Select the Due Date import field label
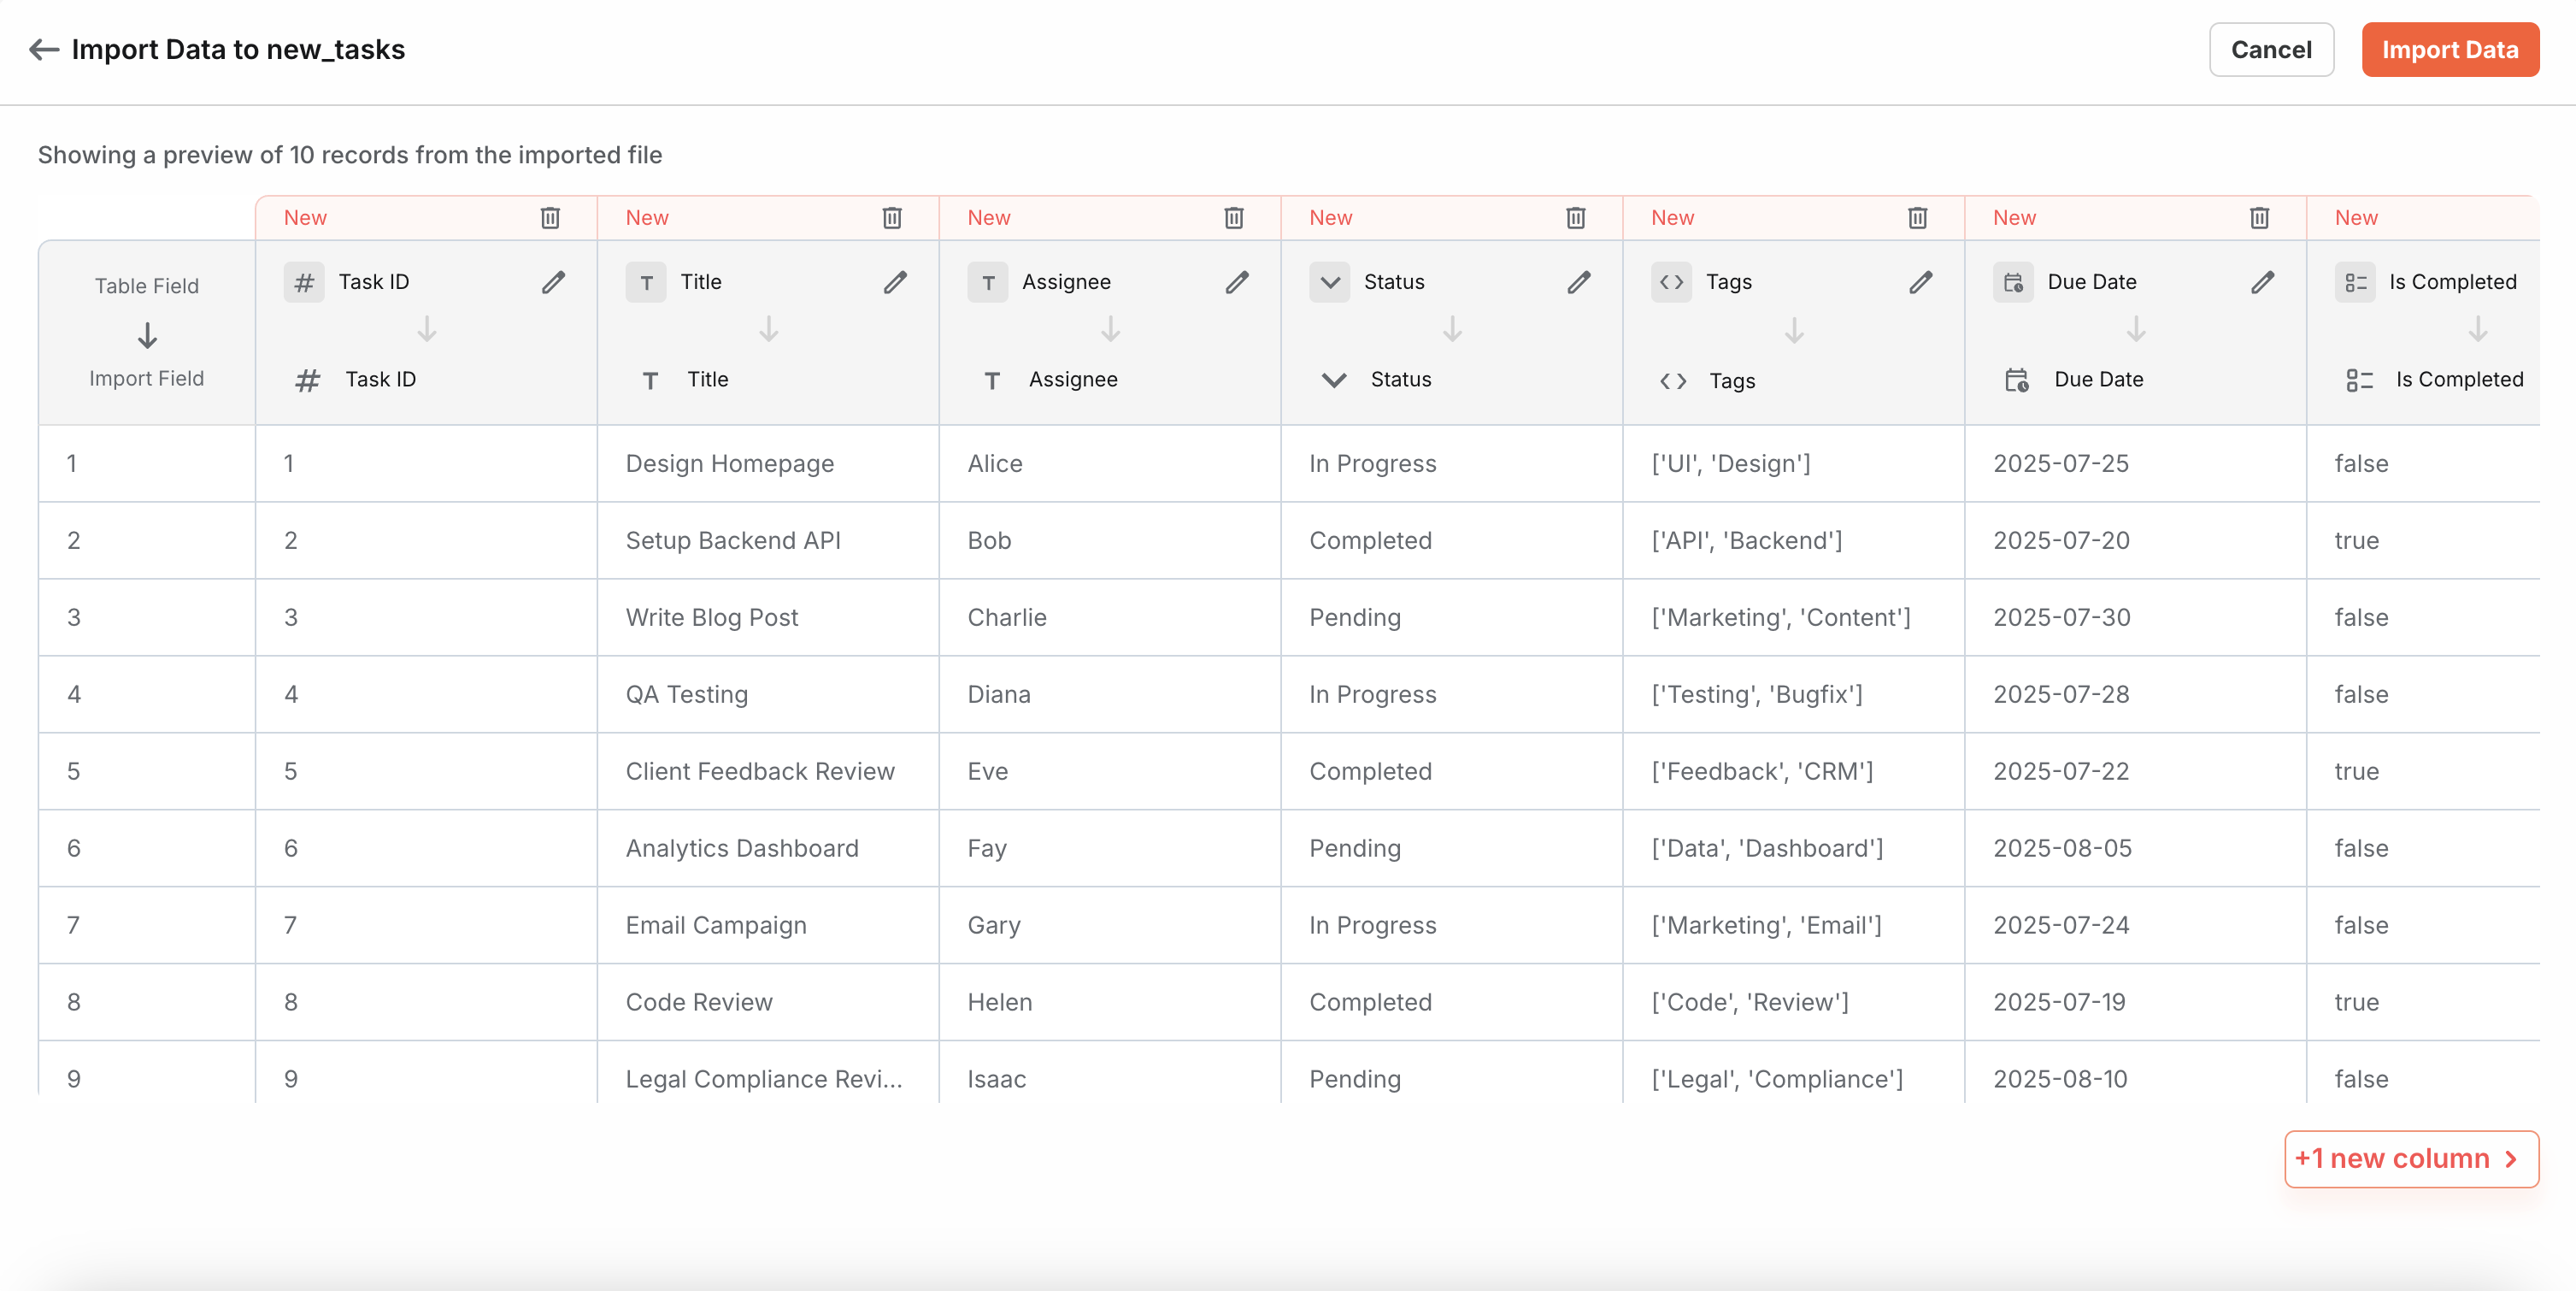 click(x=2099, y=380)
